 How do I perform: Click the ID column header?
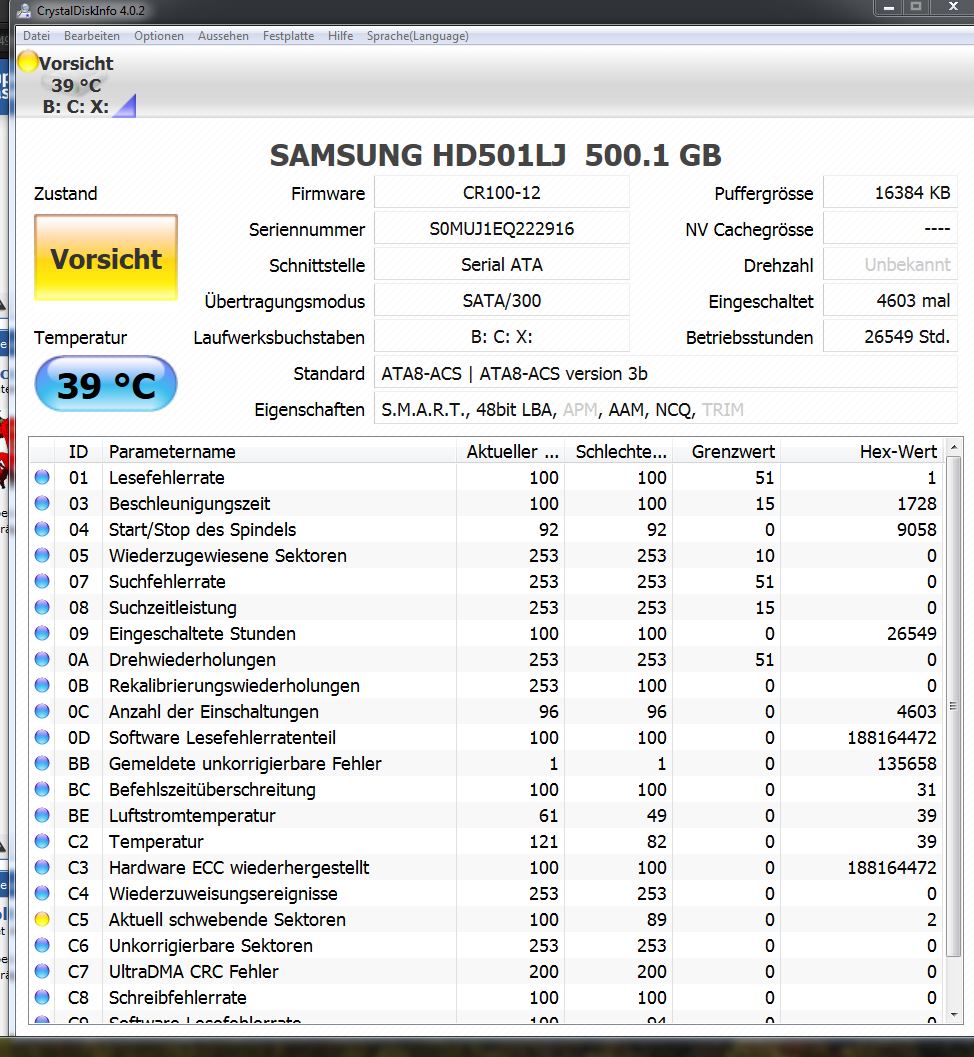pyautogui.click(x=78, y=451)
